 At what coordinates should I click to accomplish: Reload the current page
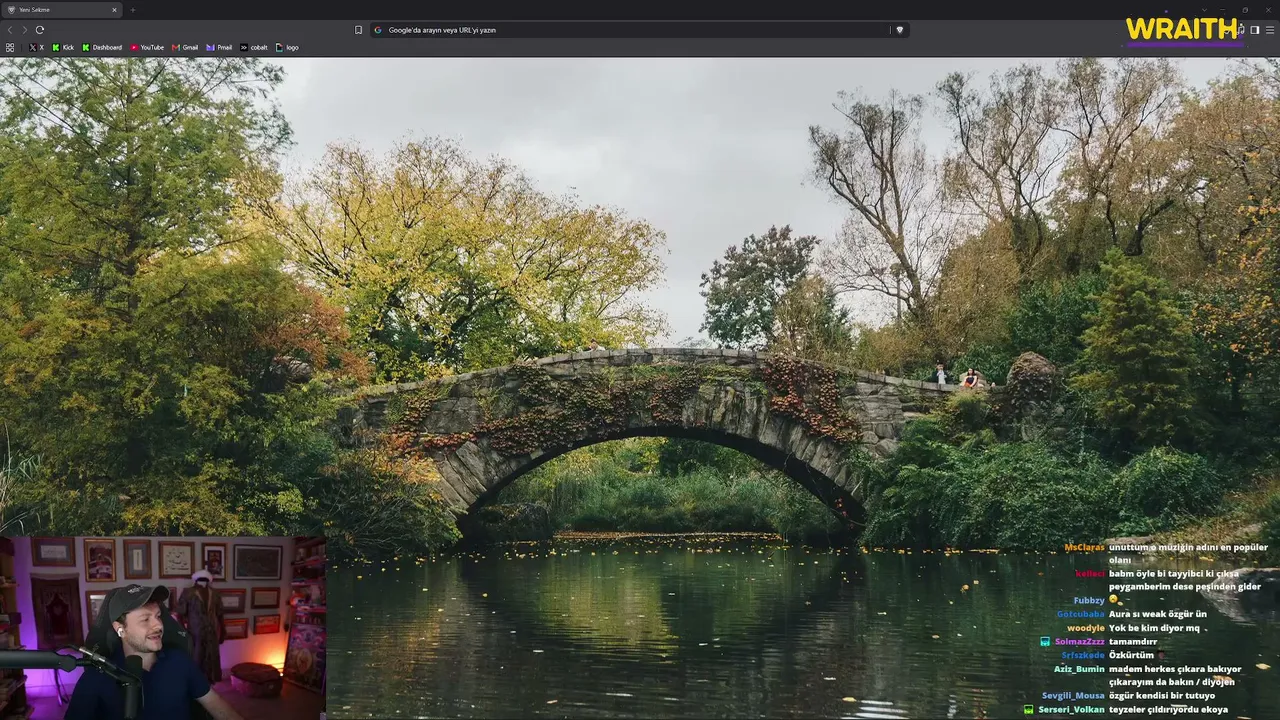coord(40,30)
